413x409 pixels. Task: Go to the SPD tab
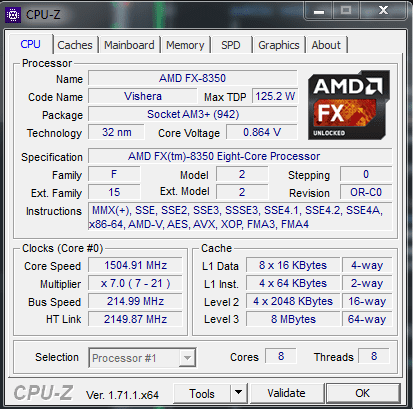click(231, 45)
